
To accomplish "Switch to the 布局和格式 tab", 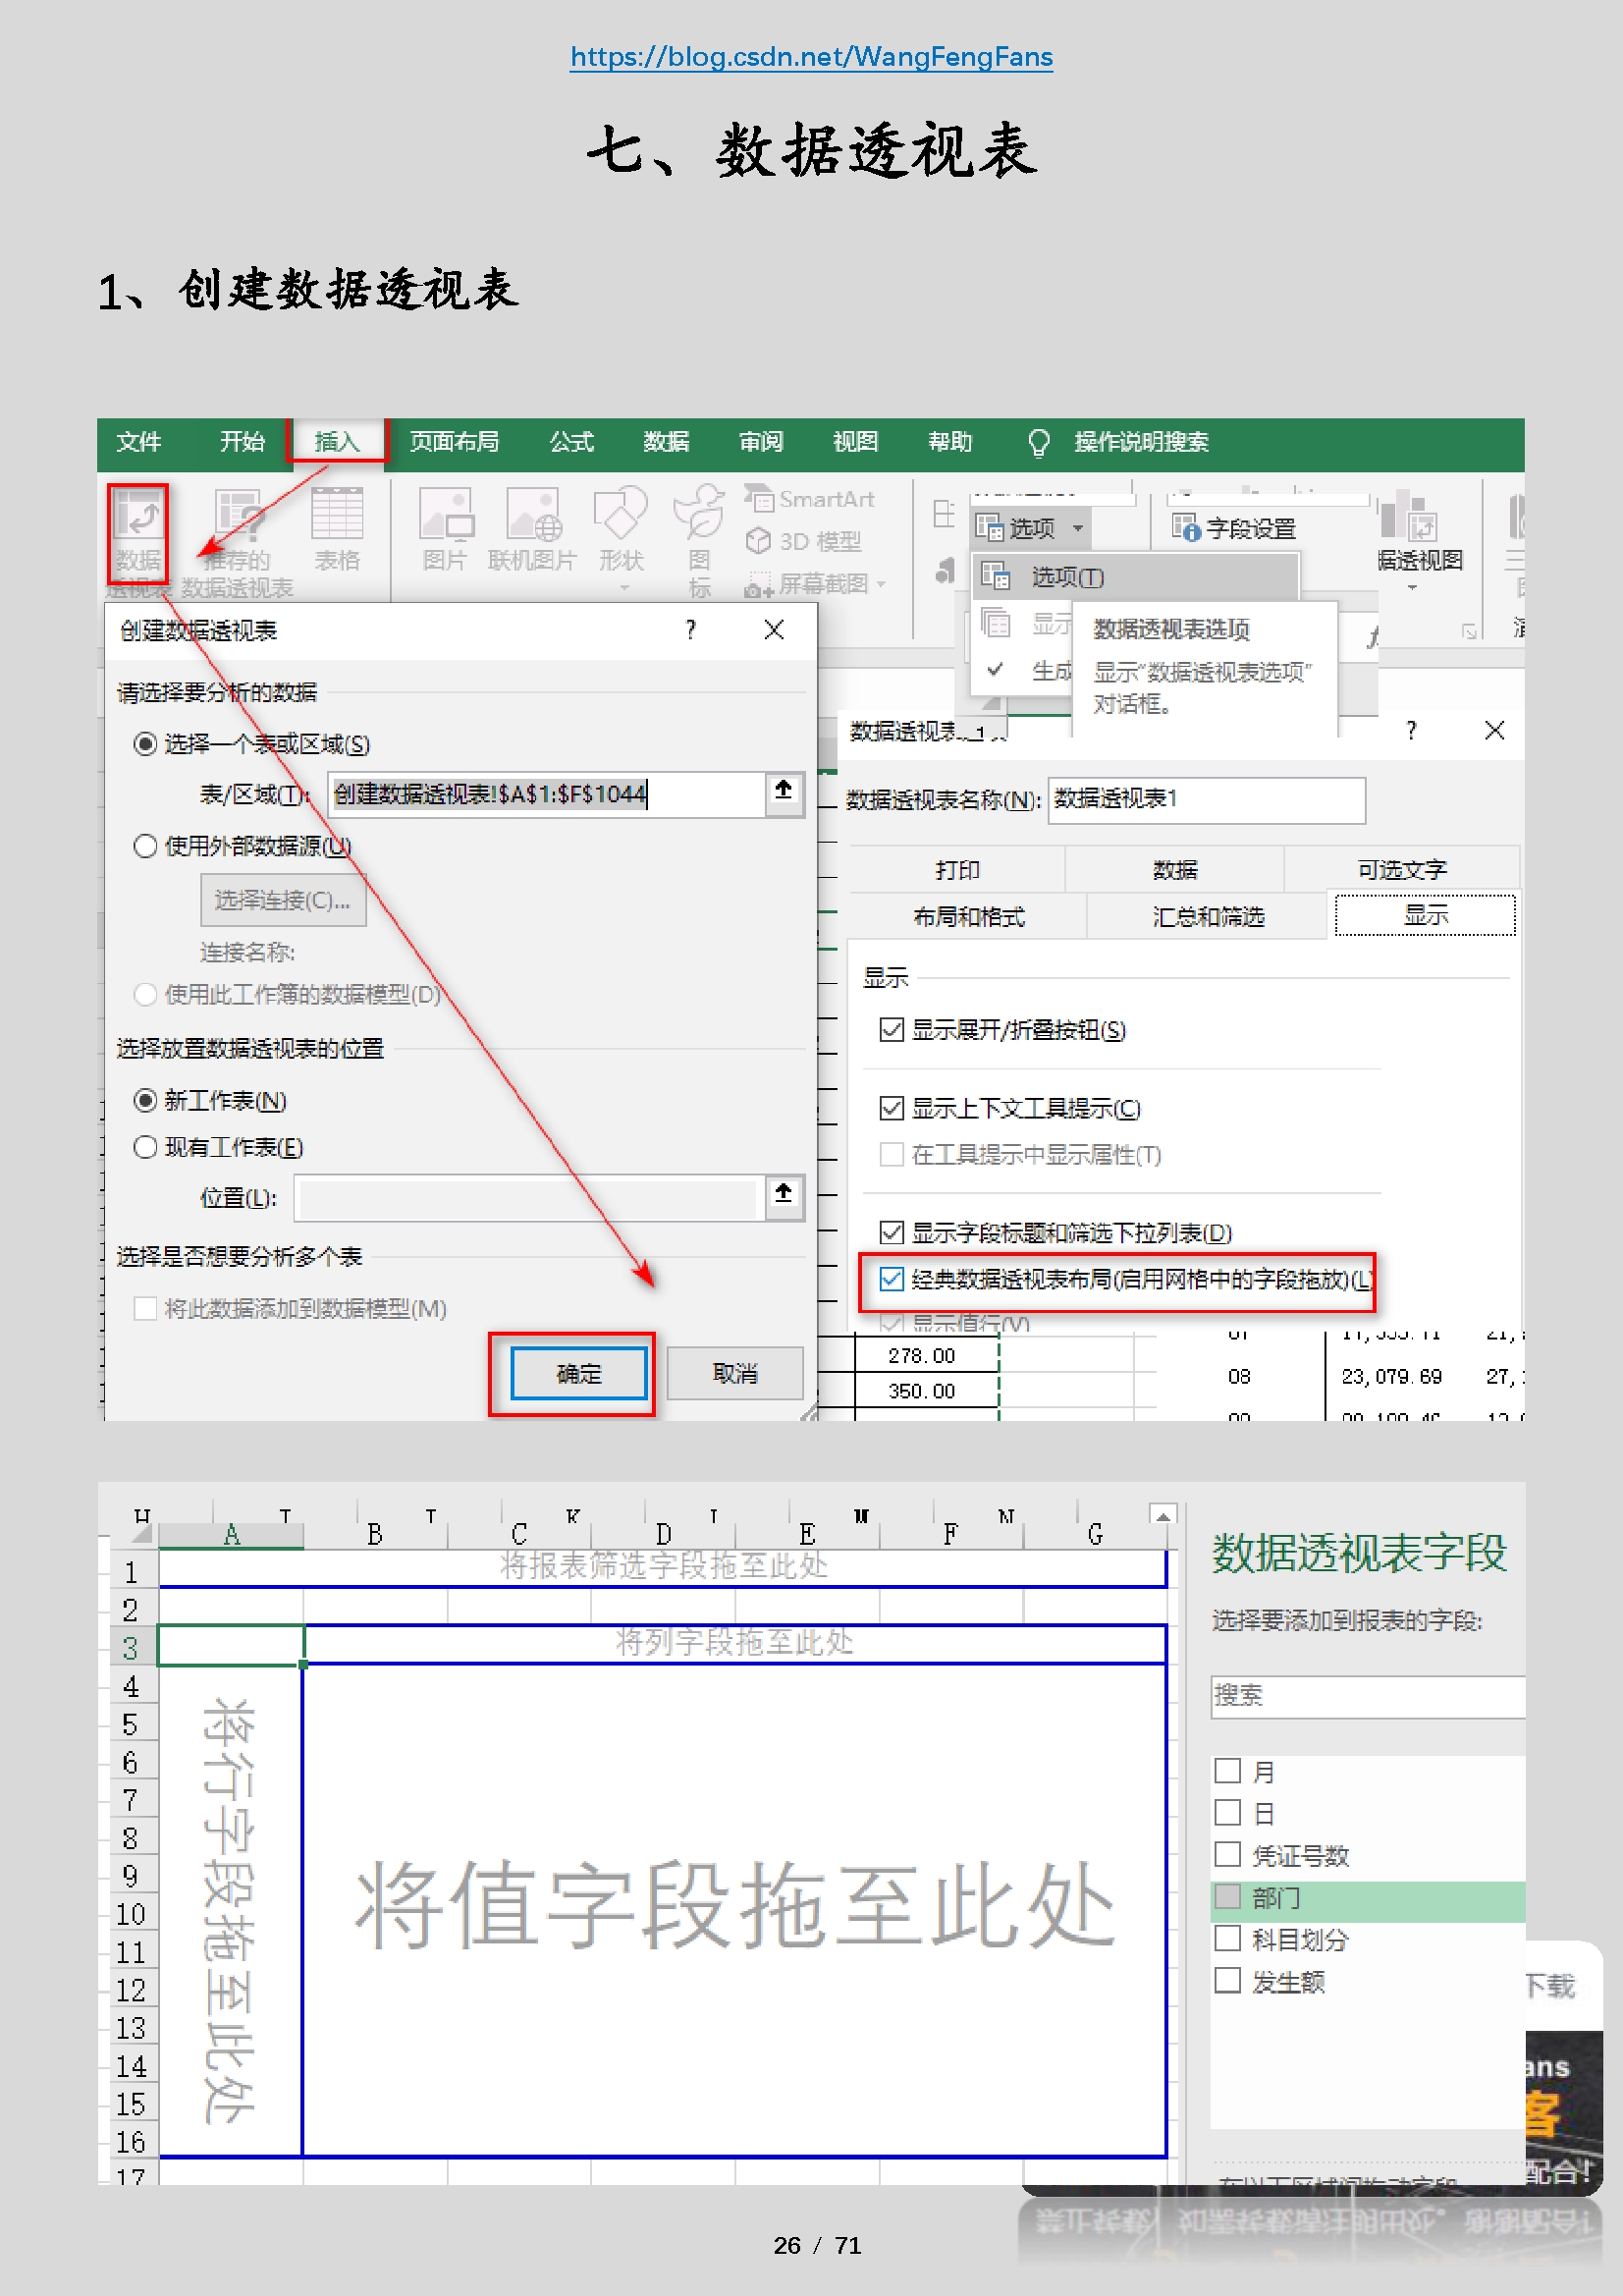I will coord(968,916).
